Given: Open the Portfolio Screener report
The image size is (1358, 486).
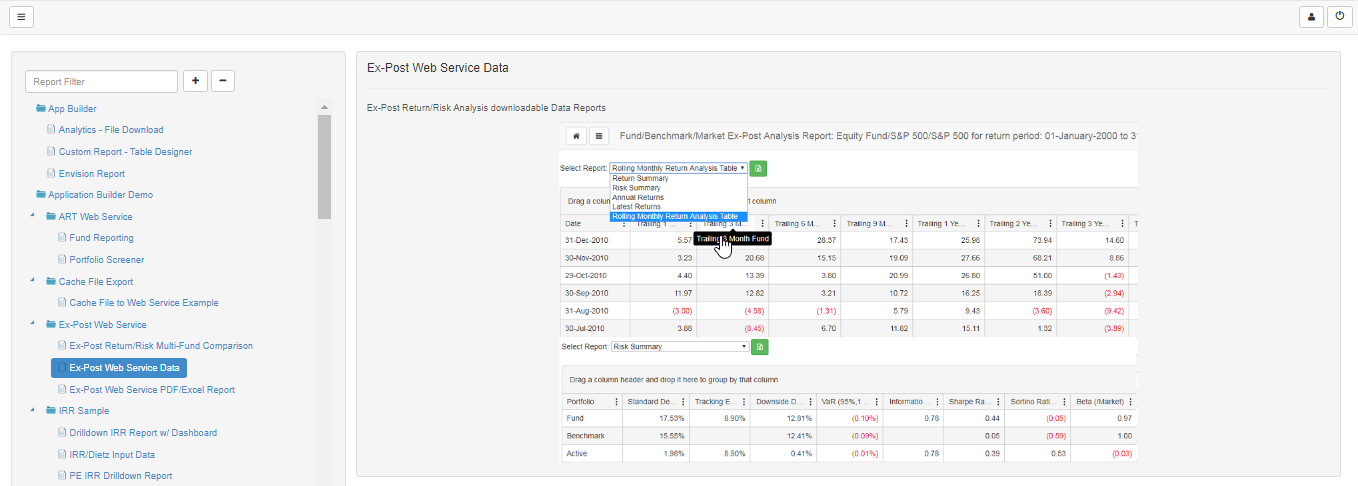Looking at the screenshot, I should coord(107,260).
